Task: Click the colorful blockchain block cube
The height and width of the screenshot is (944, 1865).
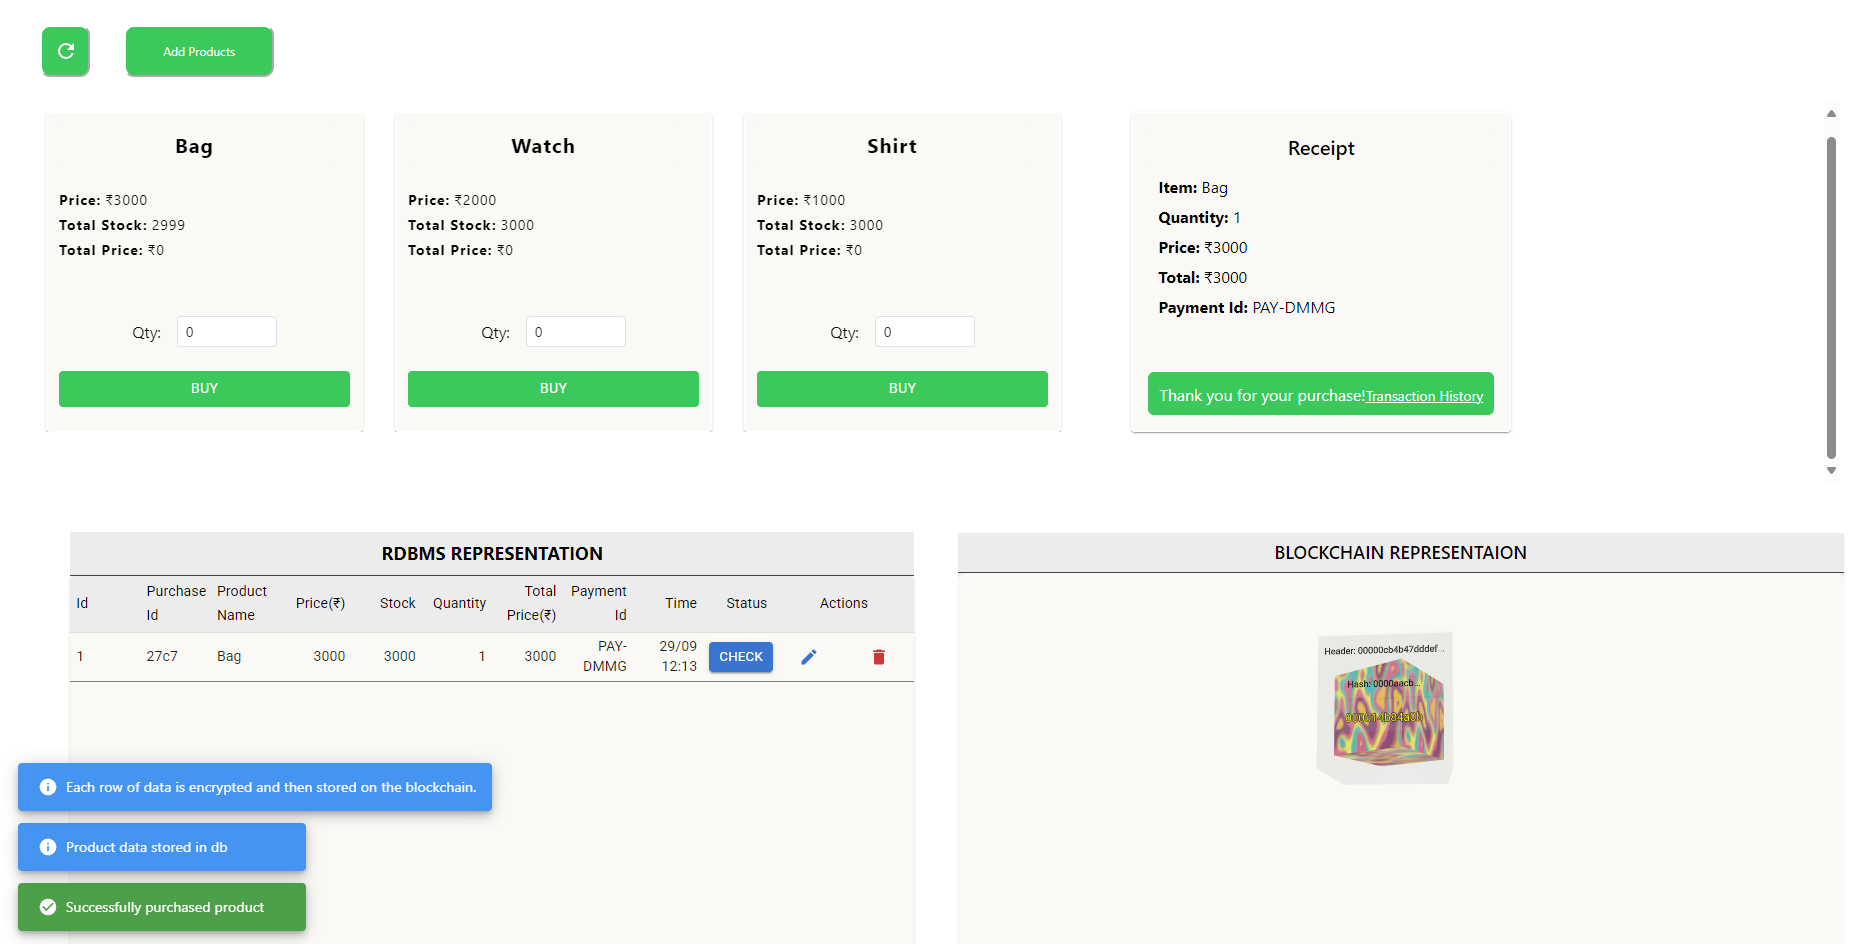Action: 1388,712
